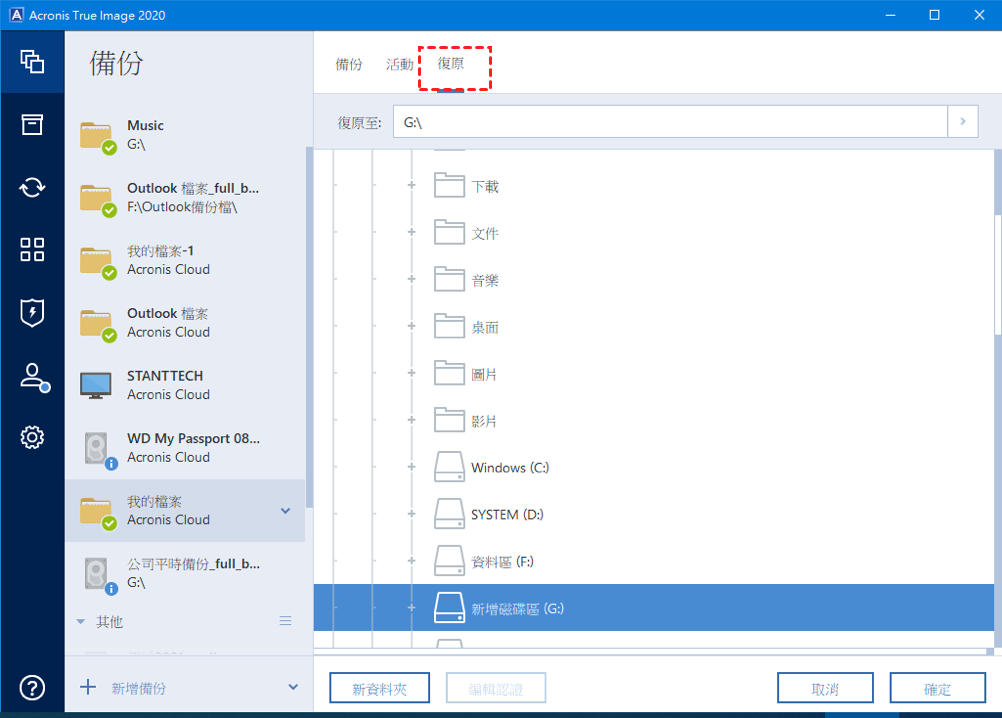Open the Settings gear icon
Screen dimensions: 1002x718
[x=32, y=438]
